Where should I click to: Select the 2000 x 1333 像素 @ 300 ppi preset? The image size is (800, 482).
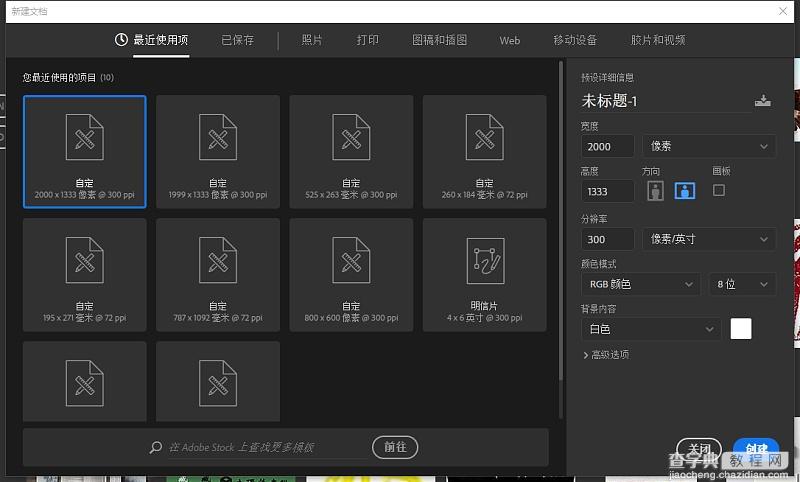click(85, 151)
